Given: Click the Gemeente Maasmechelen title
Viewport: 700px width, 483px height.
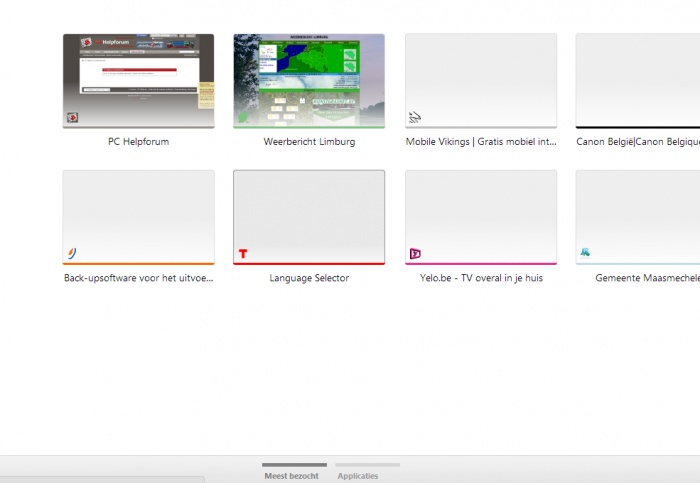Looking at the screenshot, I should pyautogui.click(x=647, y=278).
